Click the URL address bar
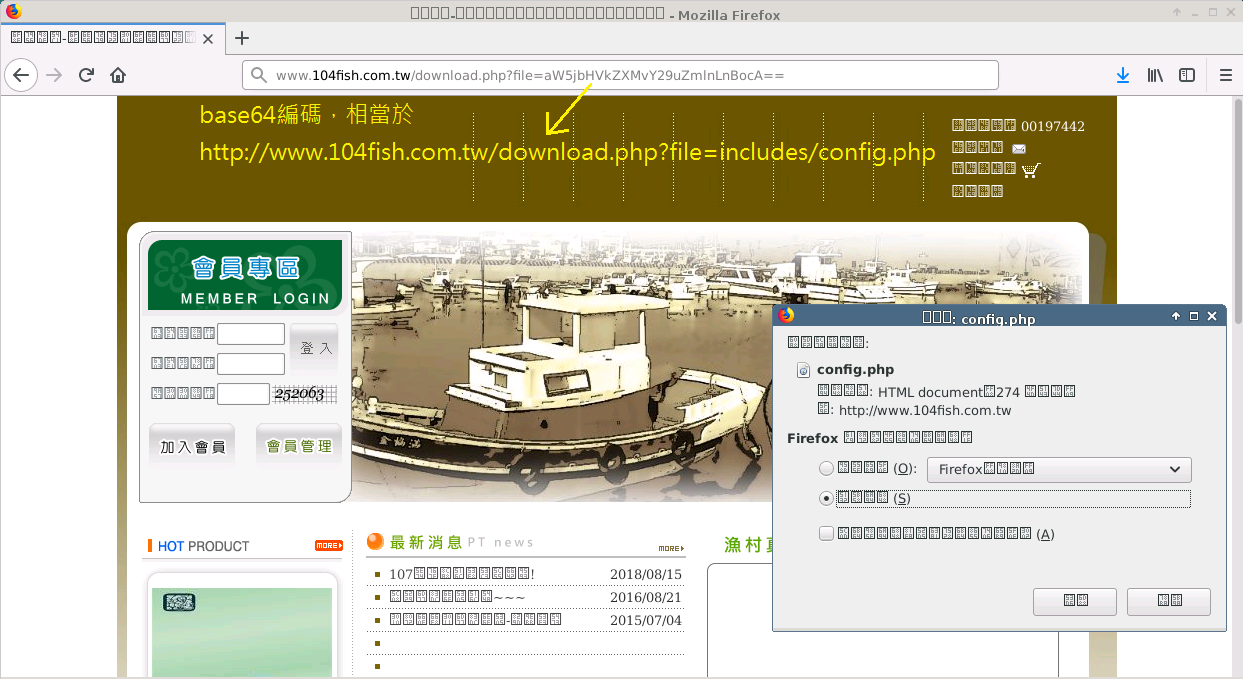Screen dimensions: 1243x679 tap(620, 75)
